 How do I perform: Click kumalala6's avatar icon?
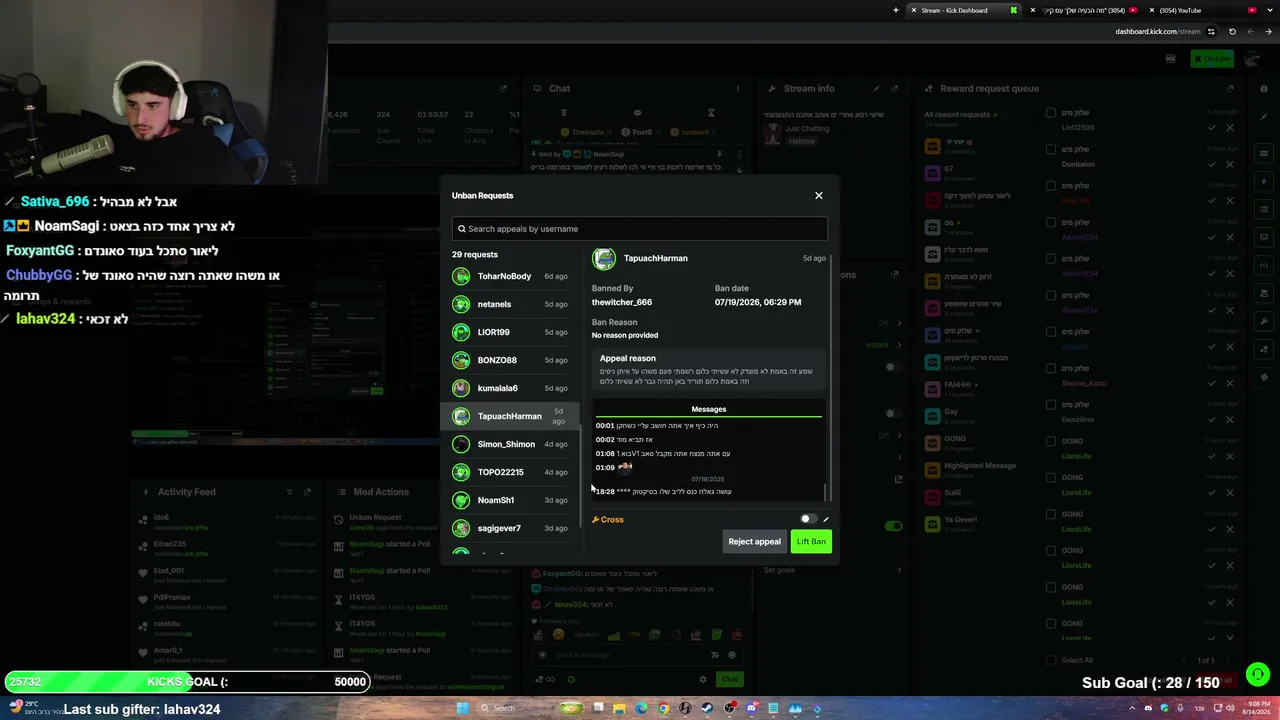point(461,388)
